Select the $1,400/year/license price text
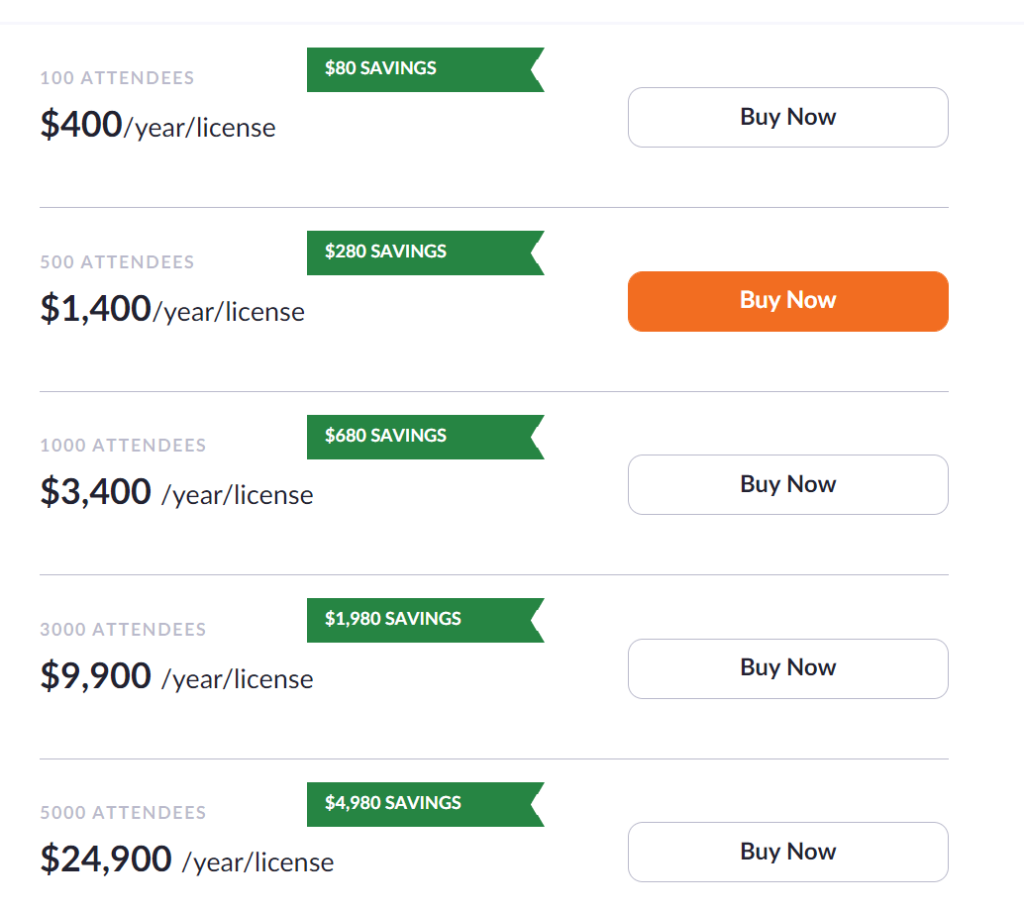1024x909 pixels. 172,309
